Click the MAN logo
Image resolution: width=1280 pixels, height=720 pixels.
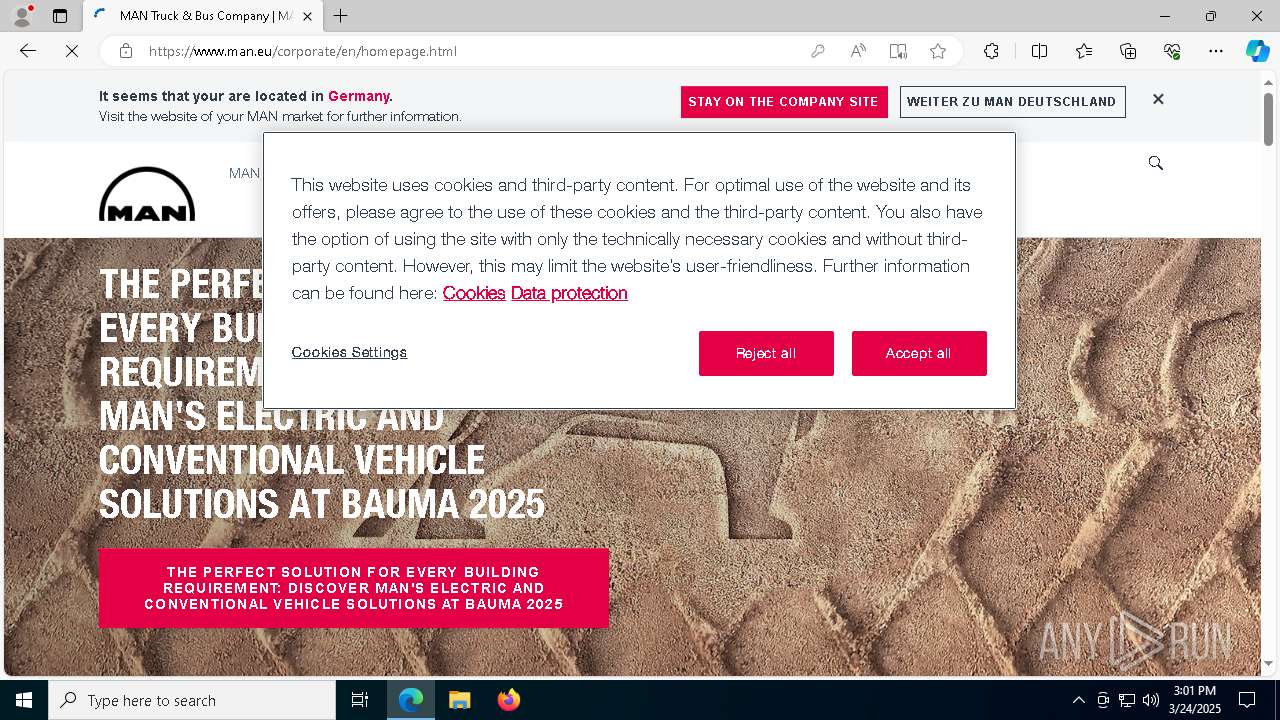(x=147, y=194)
